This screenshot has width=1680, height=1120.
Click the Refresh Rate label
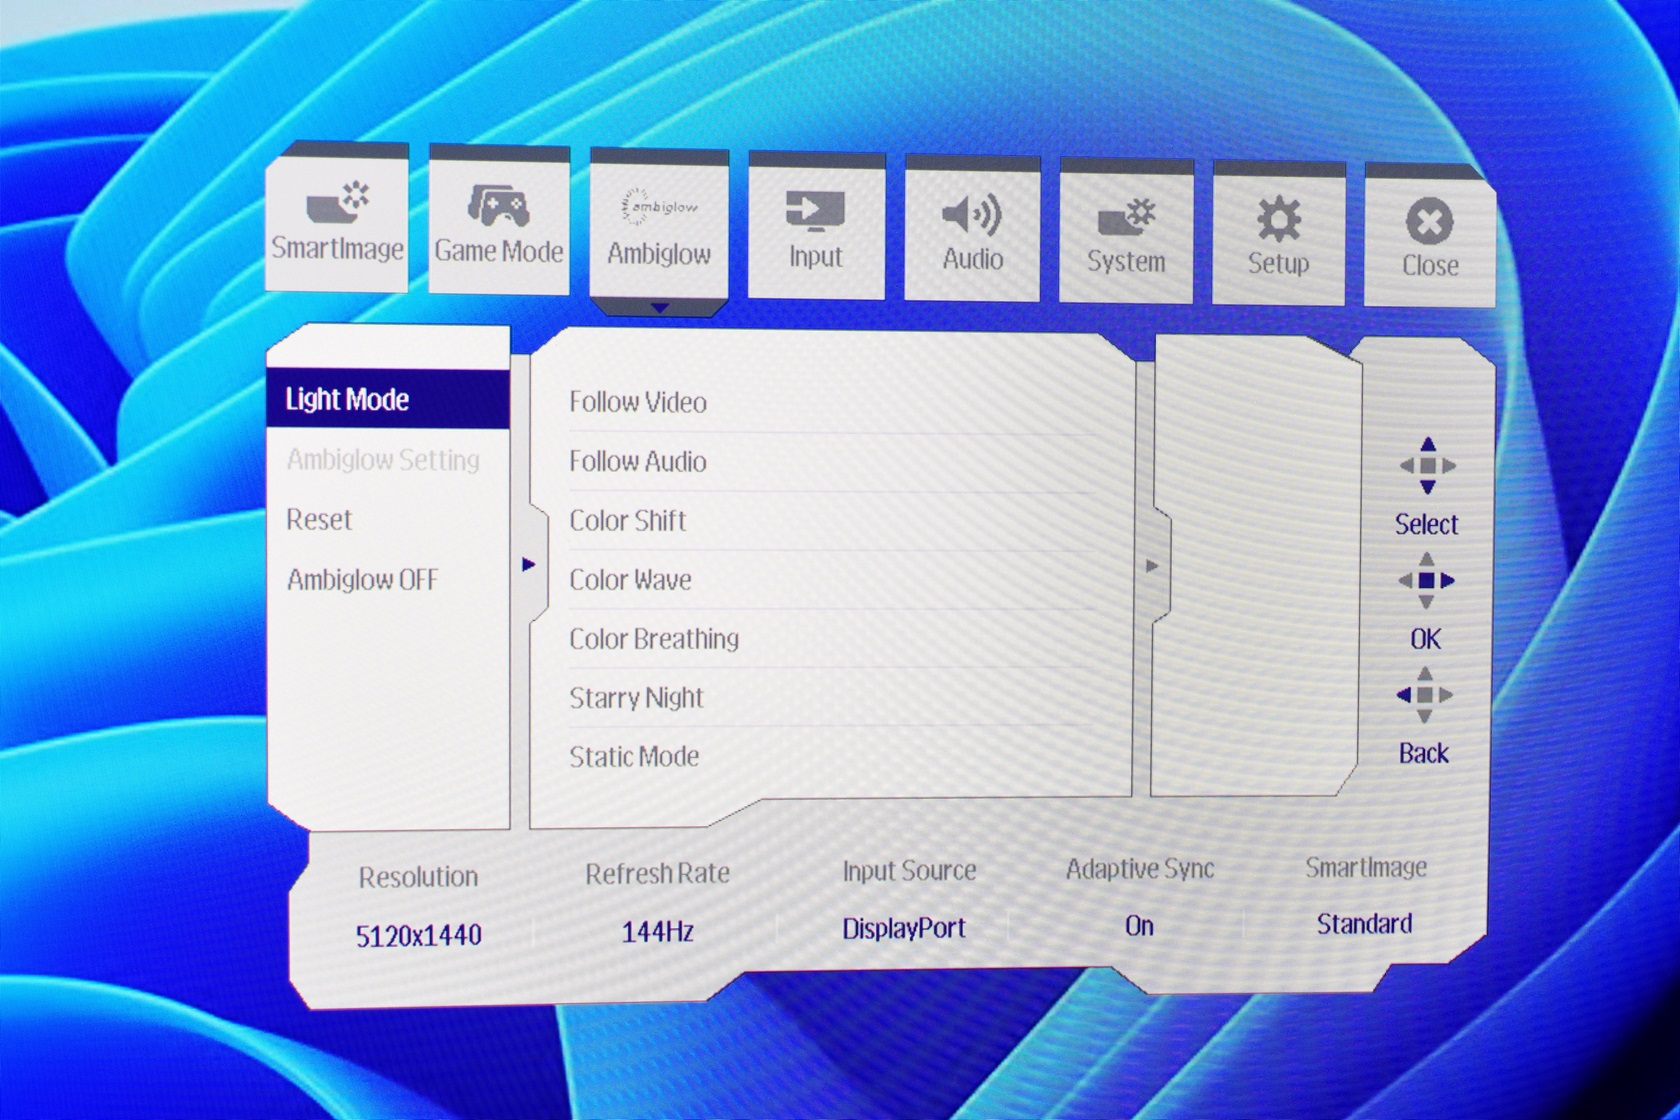[x=657, y=873]
